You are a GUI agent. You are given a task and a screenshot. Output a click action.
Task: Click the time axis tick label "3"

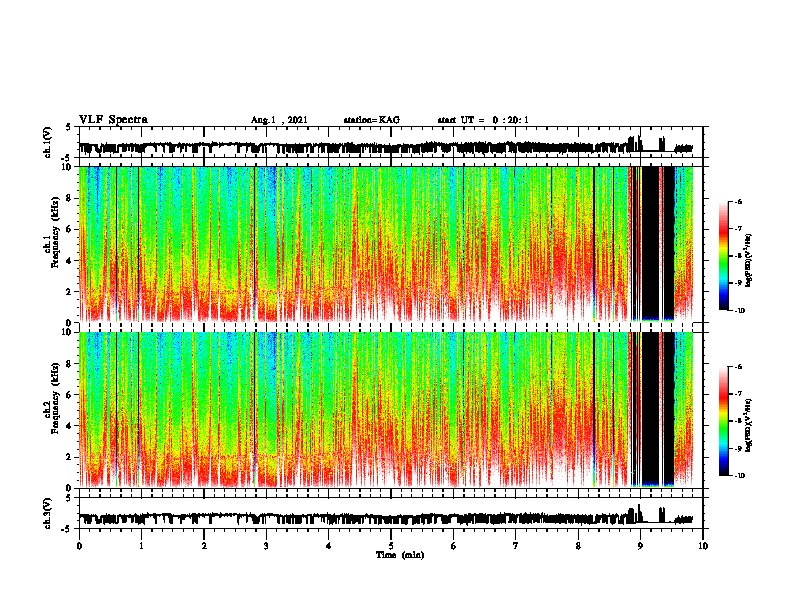266,546
